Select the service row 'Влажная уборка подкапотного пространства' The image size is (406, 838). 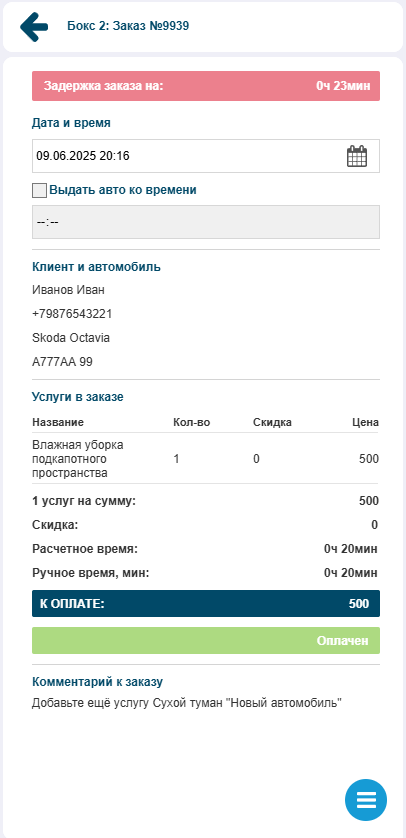pos(206,459)
